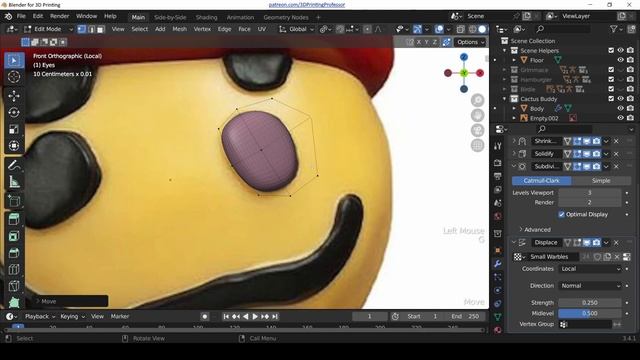Viewport: 640px width, 360px height.
Task: Toggle Cactus Buddy collection checkbox
Action: click(x=611, y=99)
